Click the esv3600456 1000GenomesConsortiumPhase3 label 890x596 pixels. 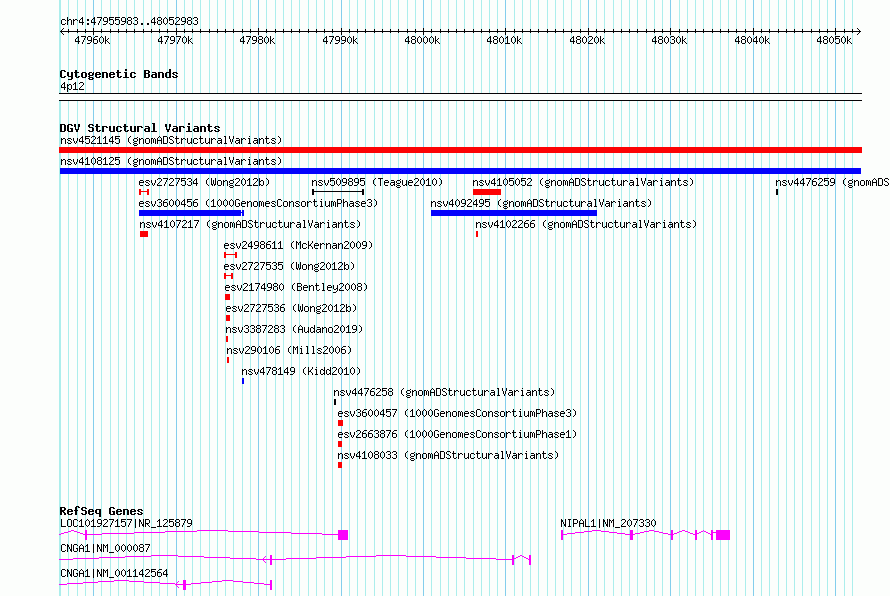pos(258,203)
